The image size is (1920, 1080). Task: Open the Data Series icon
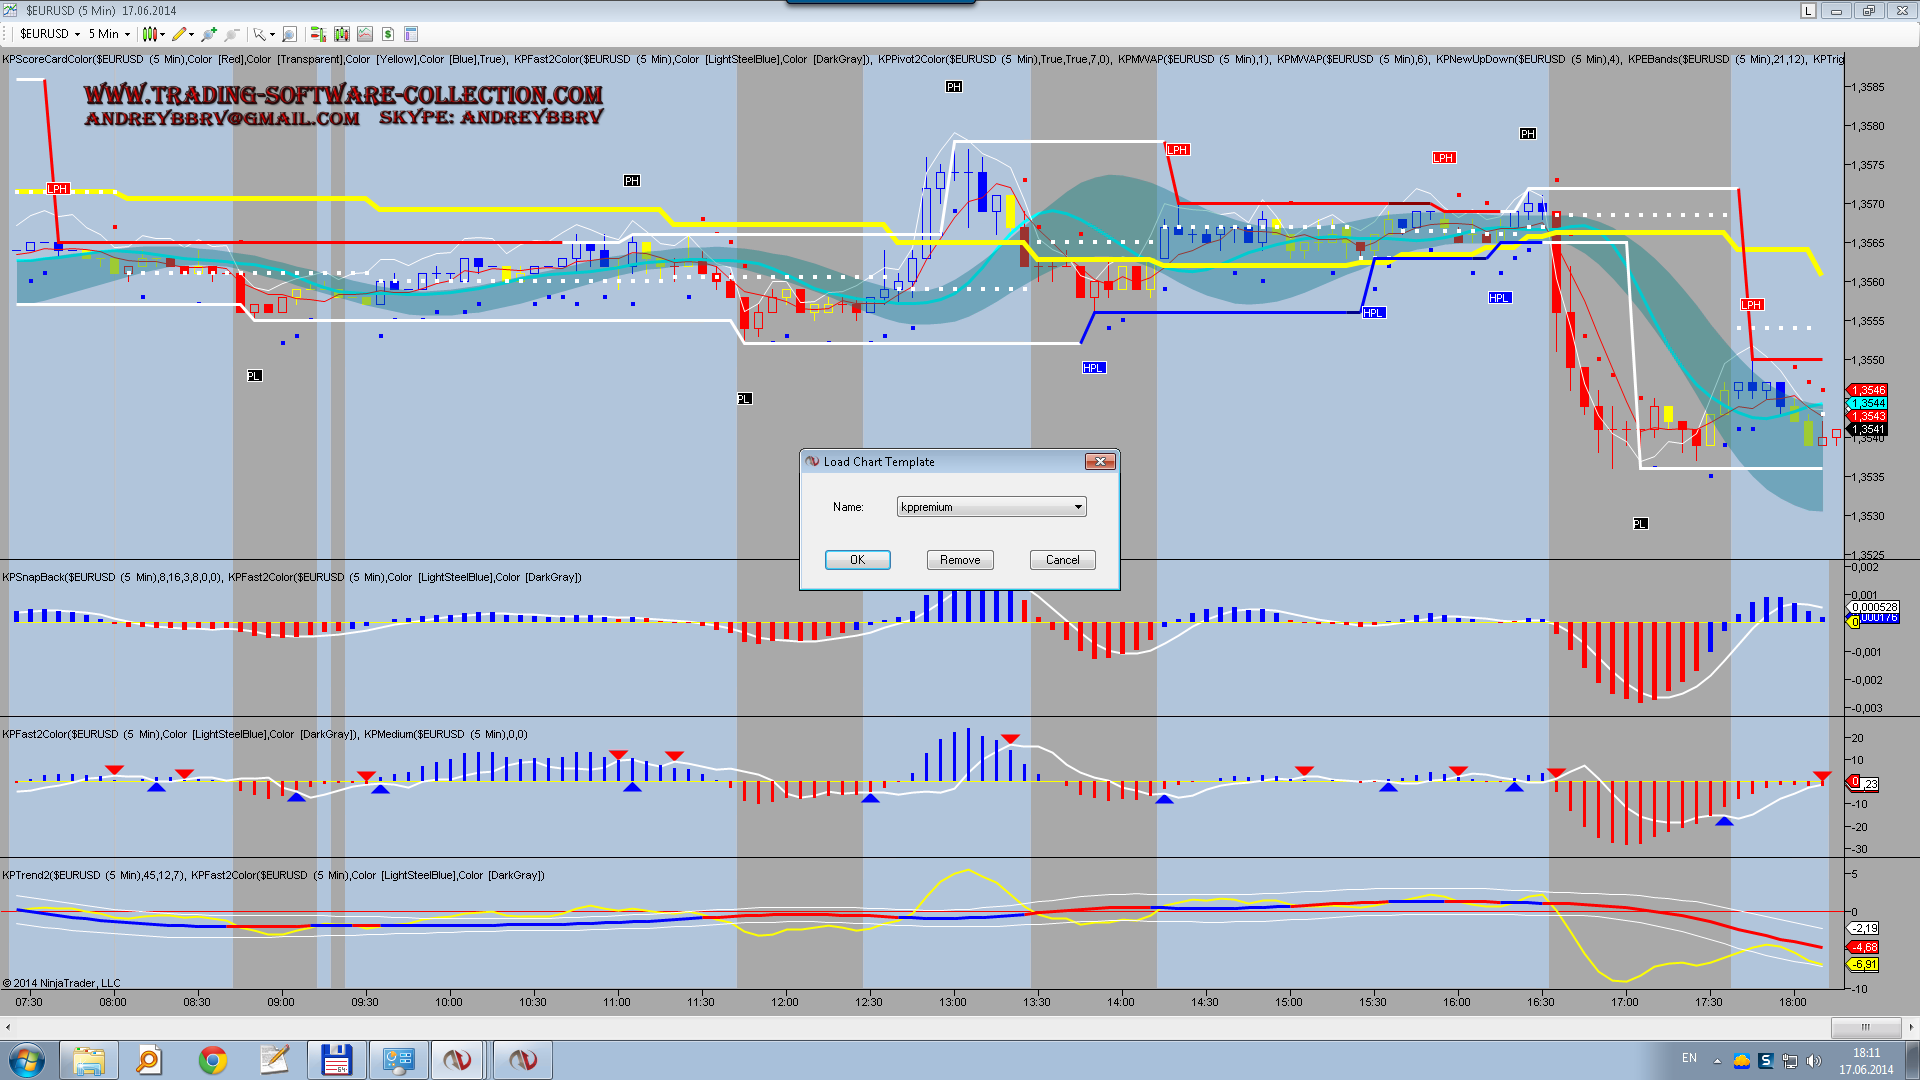pos(342,34)
